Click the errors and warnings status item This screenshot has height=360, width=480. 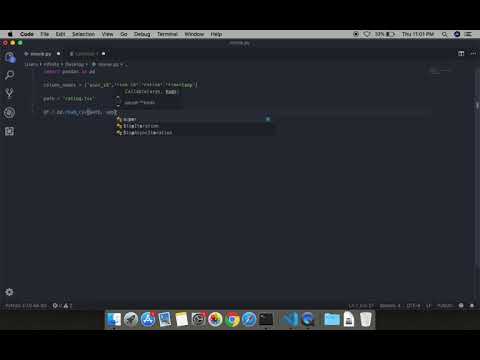[62, 305]
